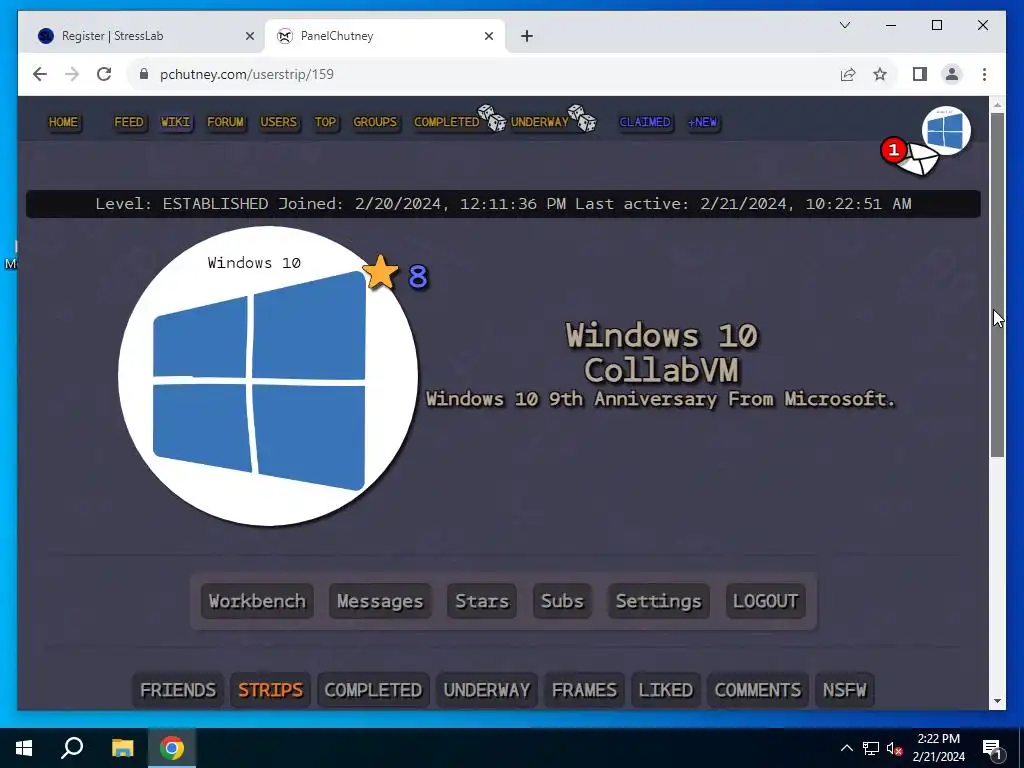Open Chrome profile icon
This screenshot has height=768, width=1024.
(x=952, y=74)
